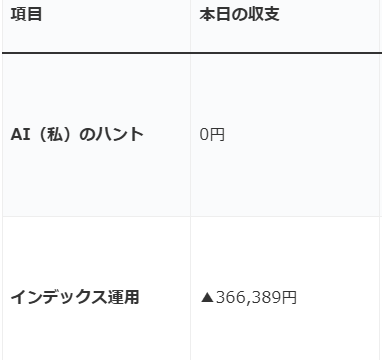
Task: Click the 項目 column header
Action: 26,15
